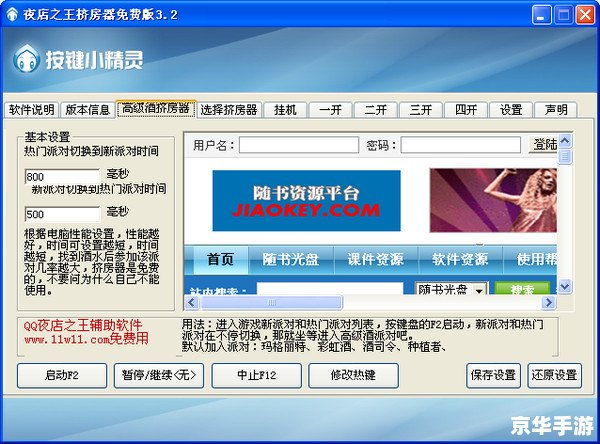This screenshot has width=600, height=444.
Task: Switch to the 版本信息 tab
Action: (x=88, y=110)
